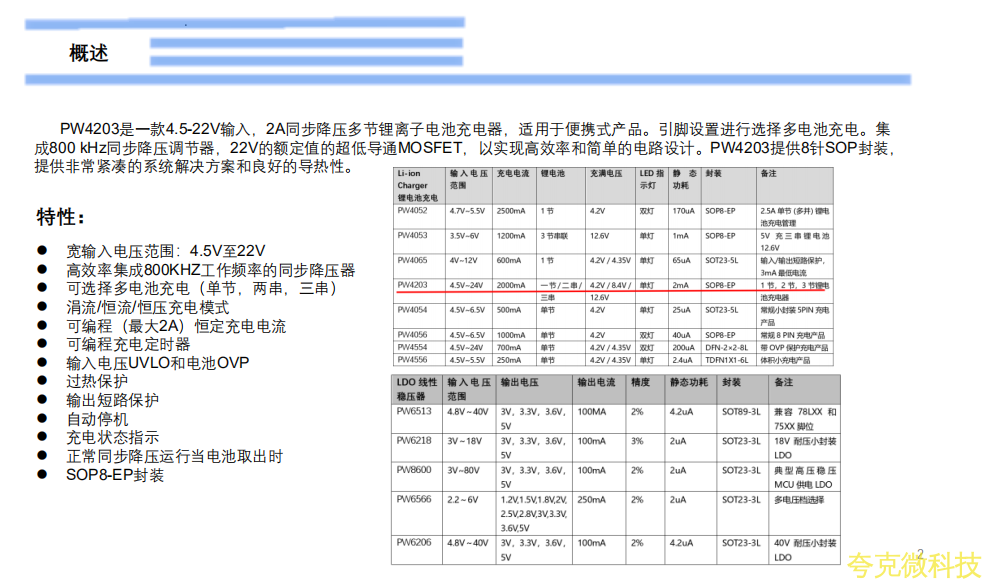Click the PW4065 model entry

pos(413,260)
